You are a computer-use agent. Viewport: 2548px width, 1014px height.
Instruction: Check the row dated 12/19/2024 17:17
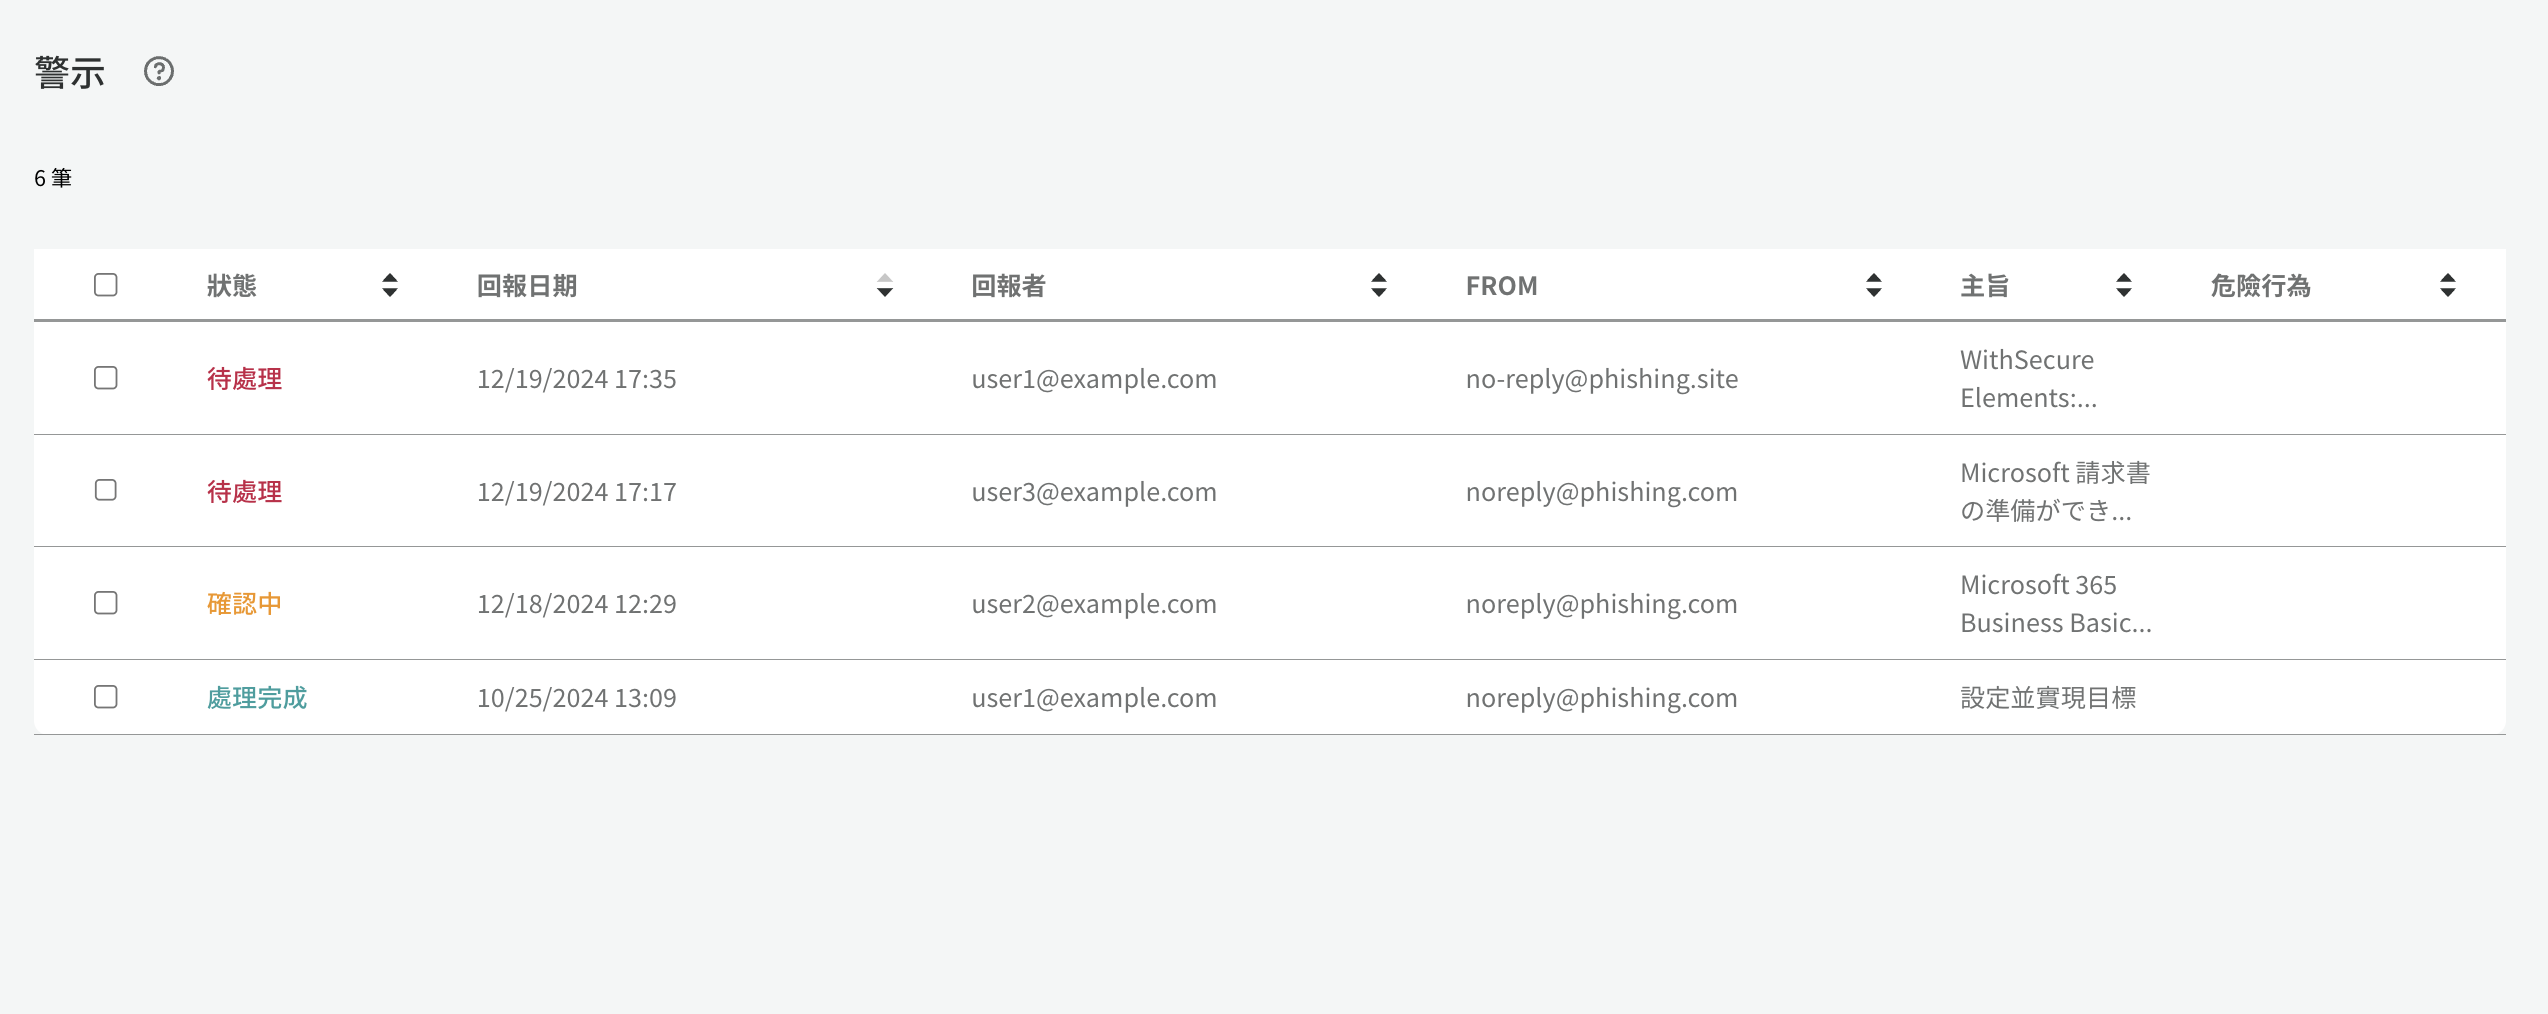(x=106, y=490)
